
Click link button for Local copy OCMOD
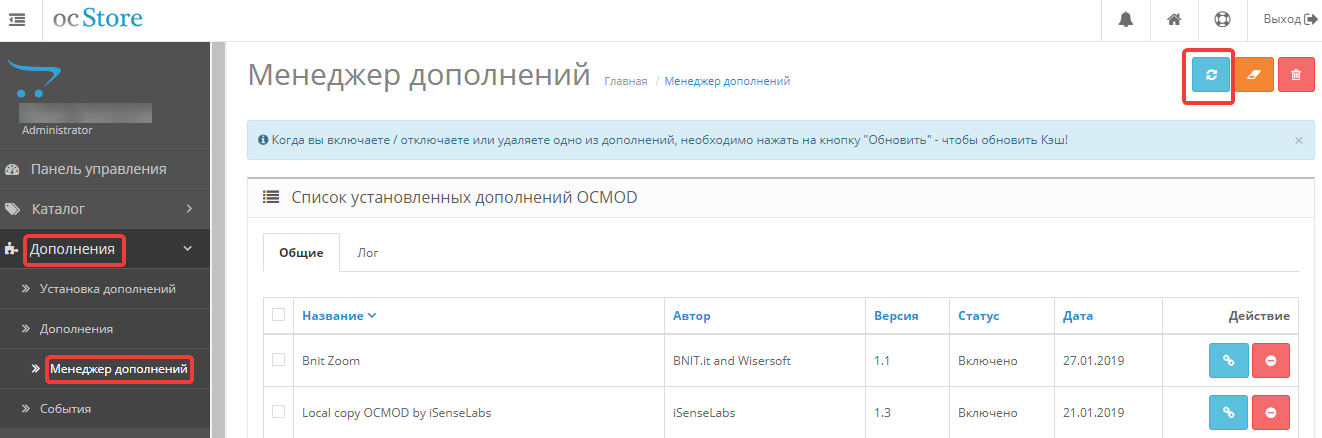pos(1228,411)
